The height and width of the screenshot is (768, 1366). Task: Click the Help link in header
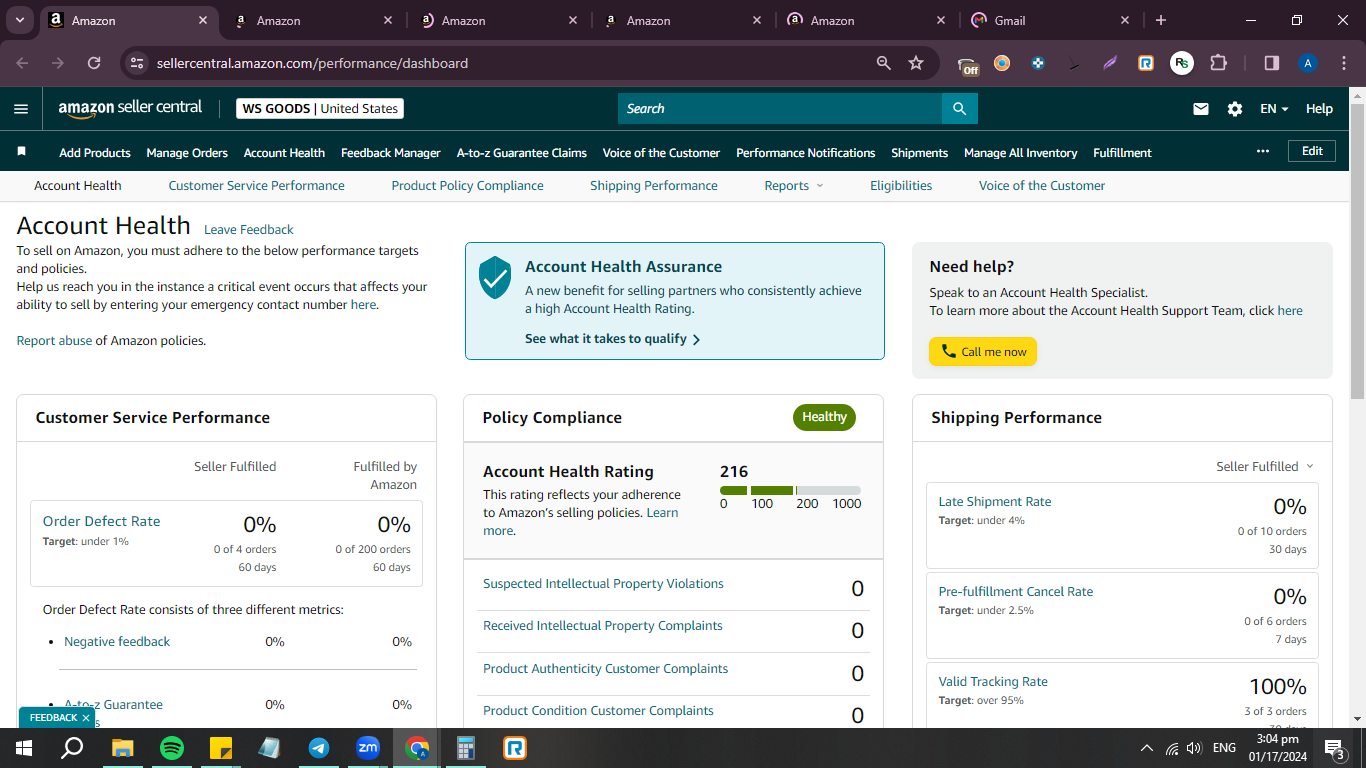coord(1319,109)
